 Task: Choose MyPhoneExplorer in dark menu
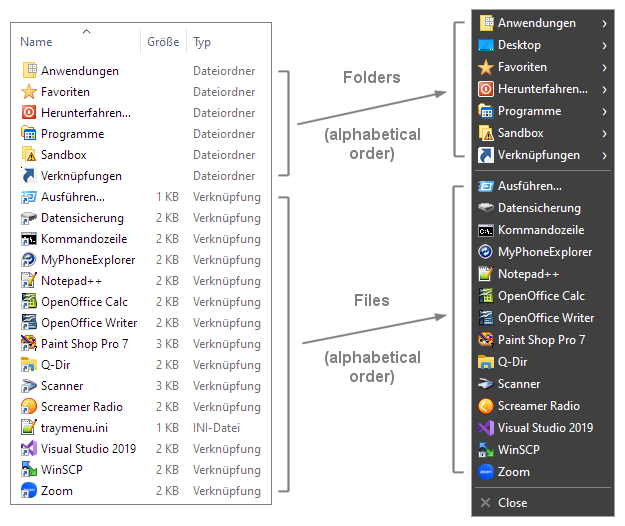tap(543, 252)
